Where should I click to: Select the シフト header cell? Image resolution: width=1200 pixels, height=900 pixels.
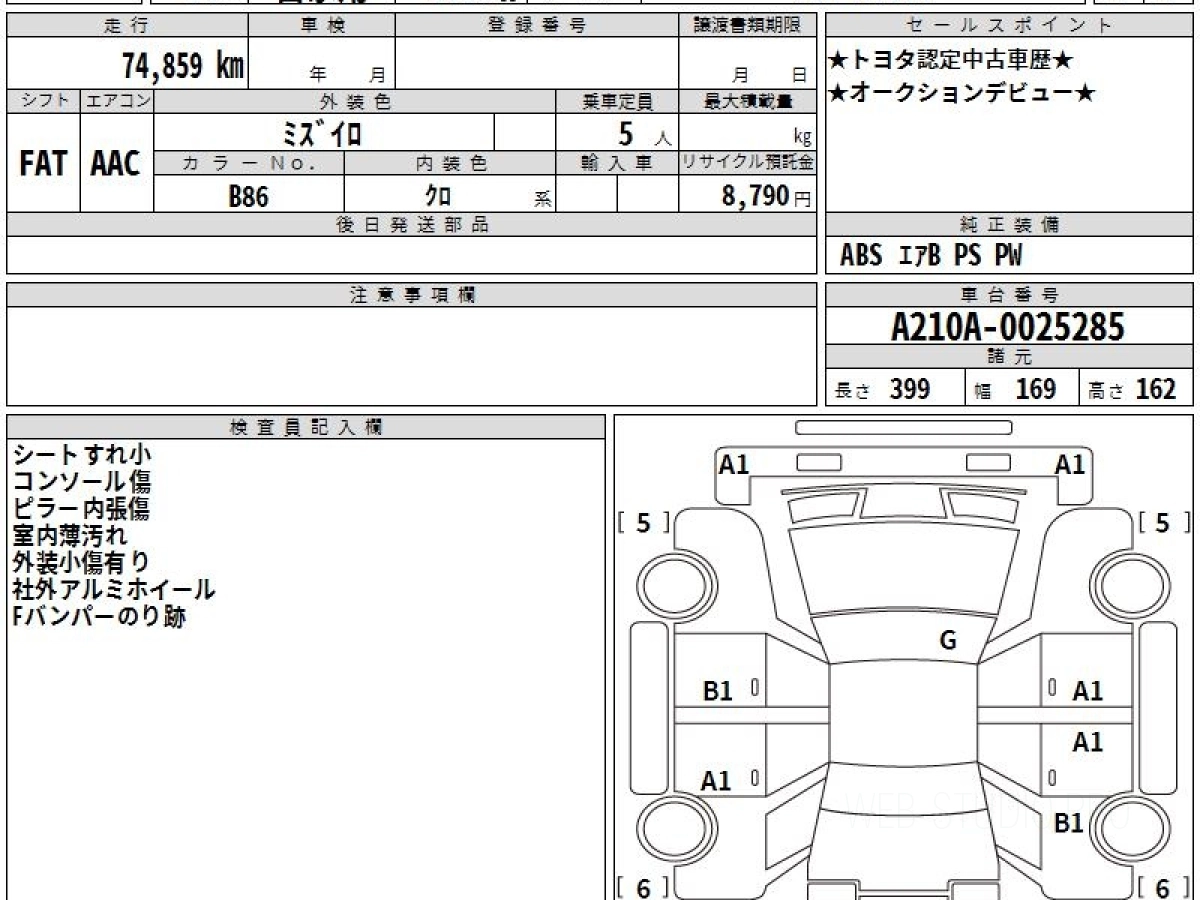point(43,101)
